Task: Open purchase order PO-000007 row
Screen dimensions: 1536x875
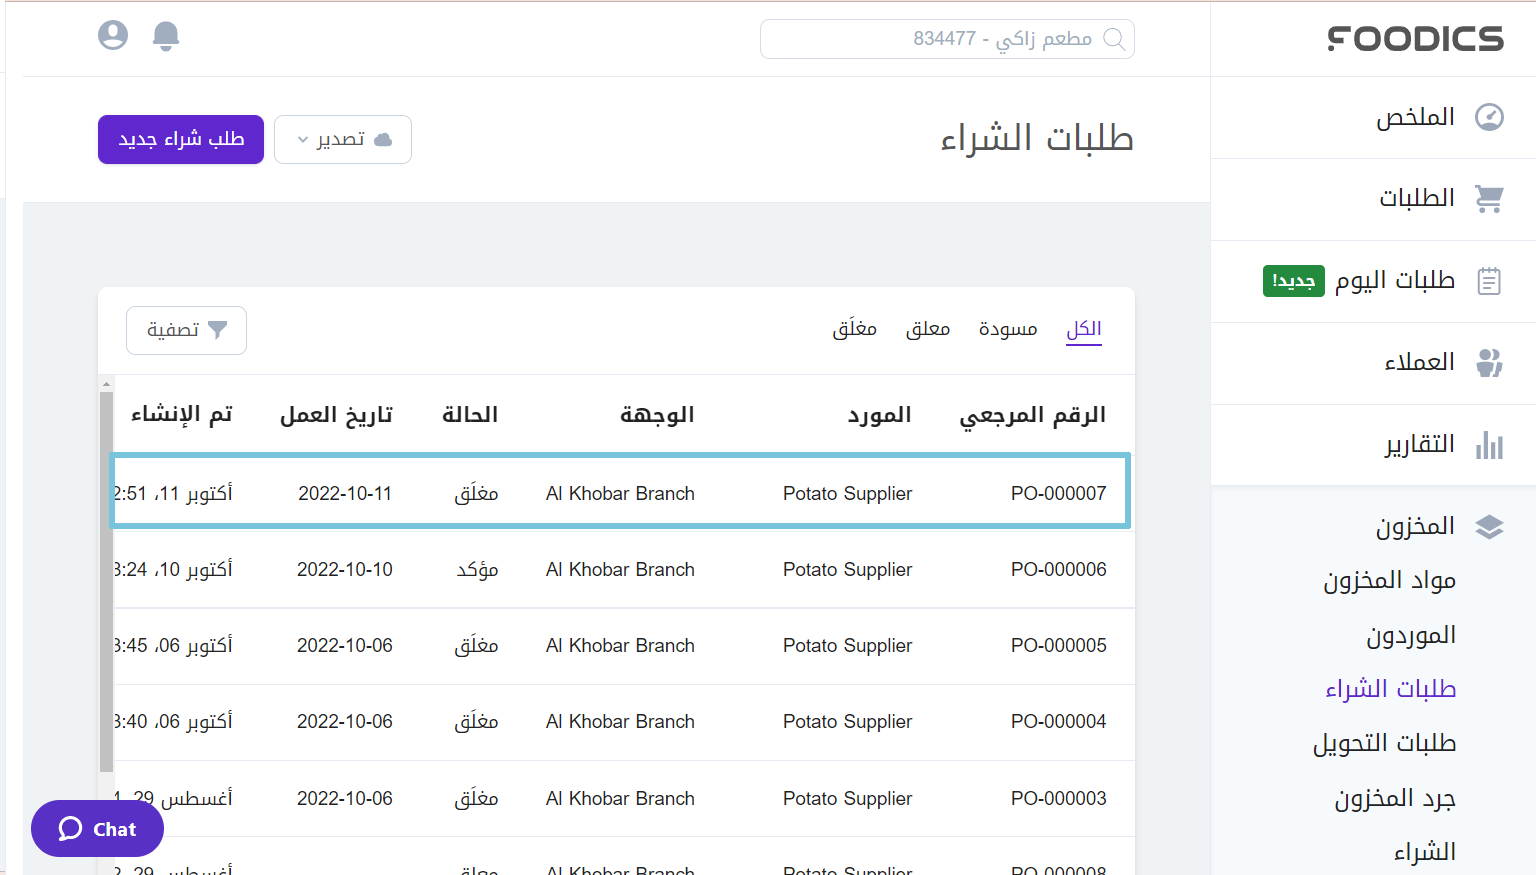Action: 620,491
